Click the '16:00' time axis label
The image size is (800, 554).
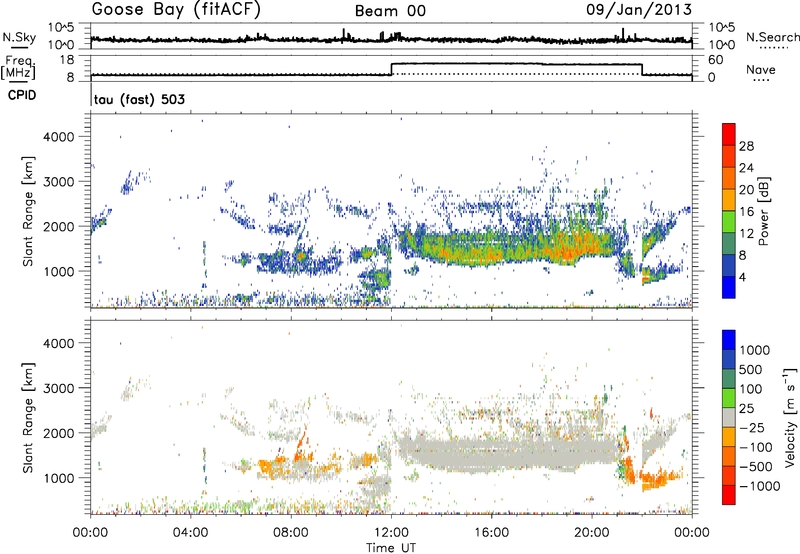point(491,533)
